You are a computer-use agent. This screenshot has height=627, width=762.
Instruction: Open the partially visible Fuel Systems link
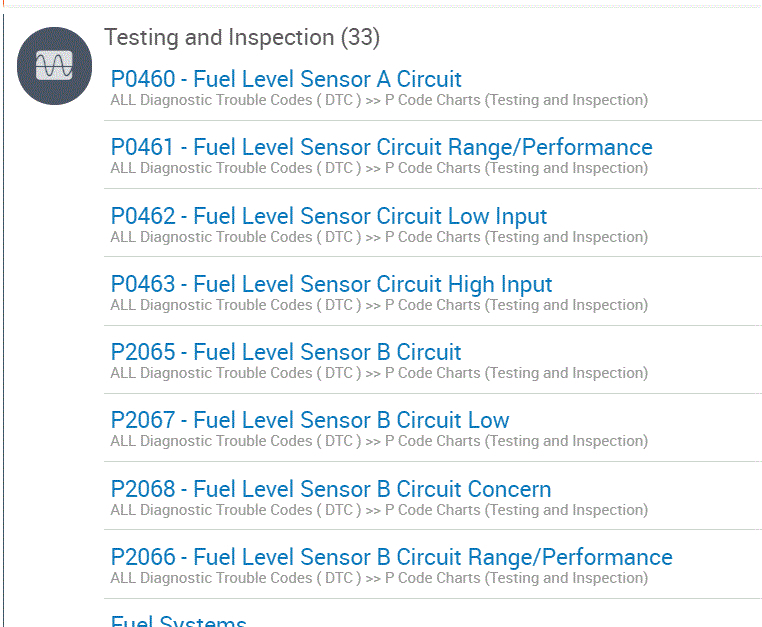pyautogui.click(x=179, y=621)
